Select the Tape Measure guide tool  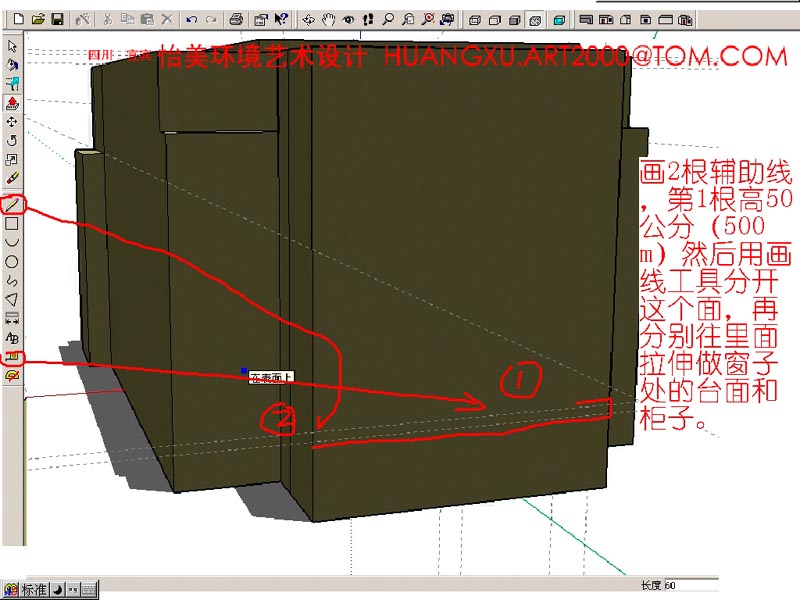click(x=12, y=357)
